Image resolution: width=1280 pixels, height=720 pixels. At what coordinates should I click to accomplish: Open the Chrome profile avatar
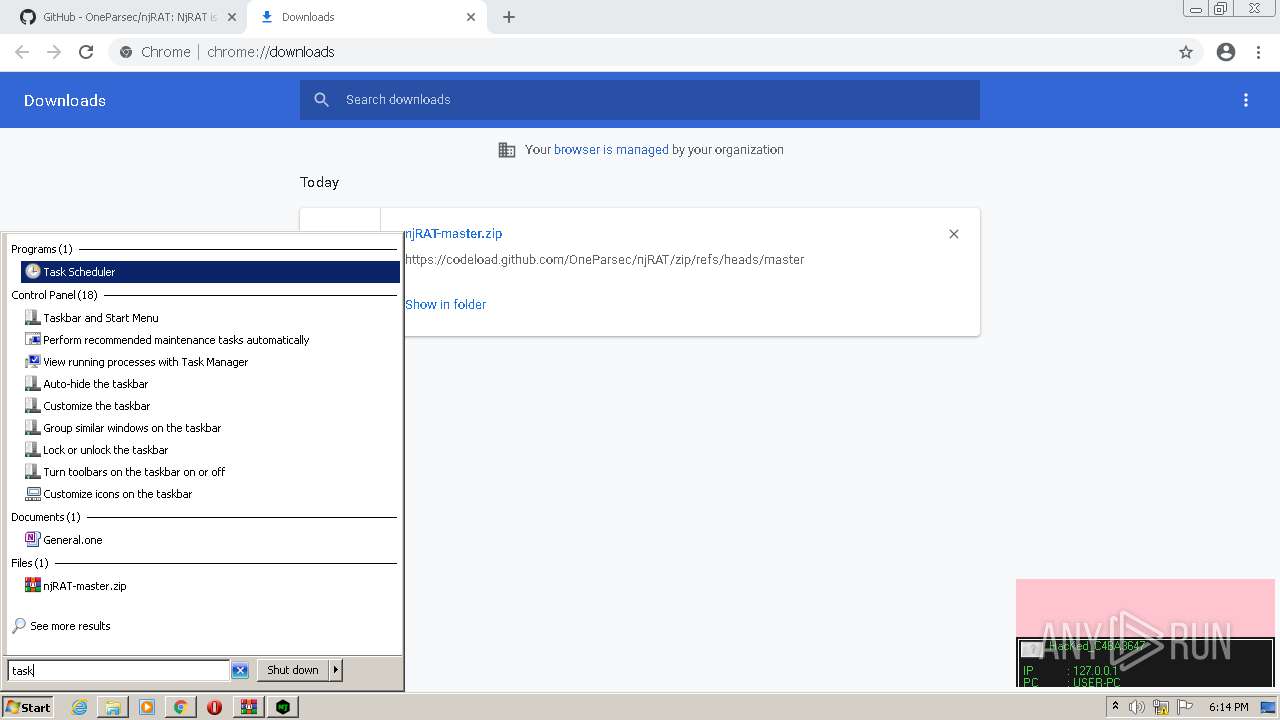[1226, 52]
